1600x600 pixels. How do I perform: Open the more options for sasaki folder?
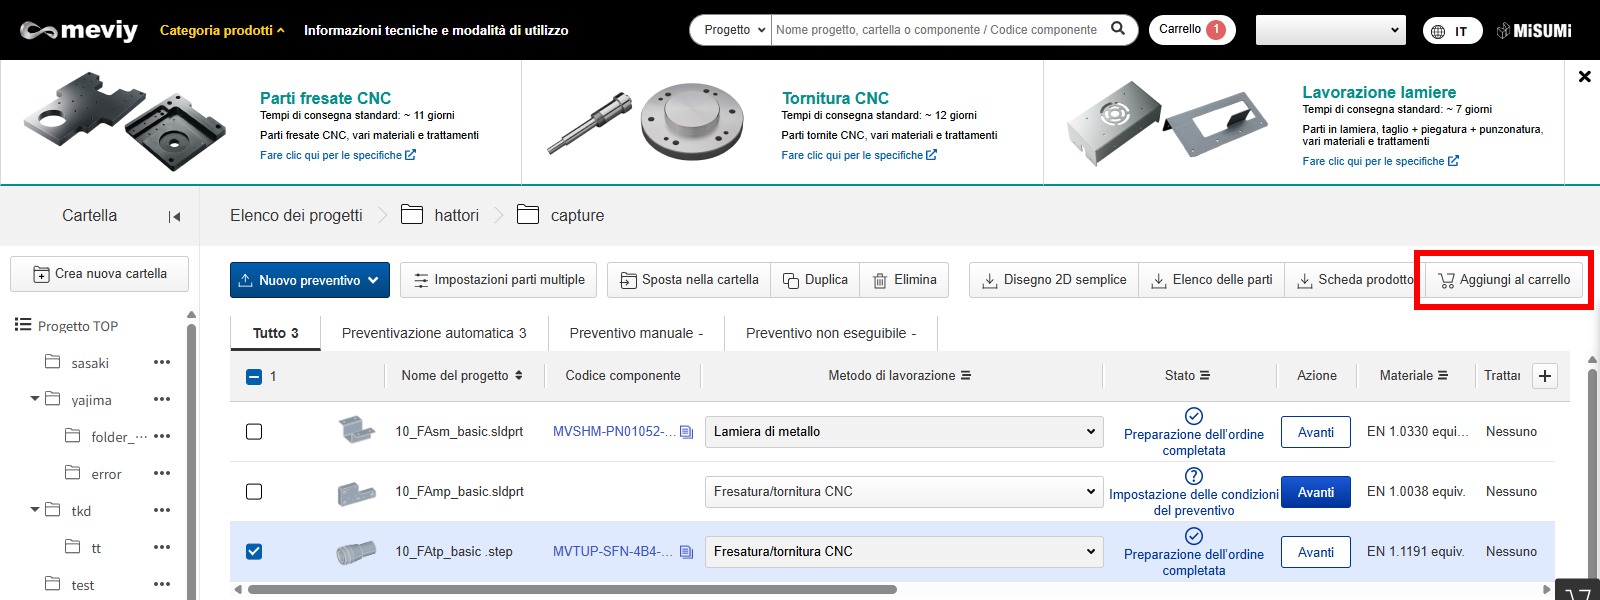[162, 363]
